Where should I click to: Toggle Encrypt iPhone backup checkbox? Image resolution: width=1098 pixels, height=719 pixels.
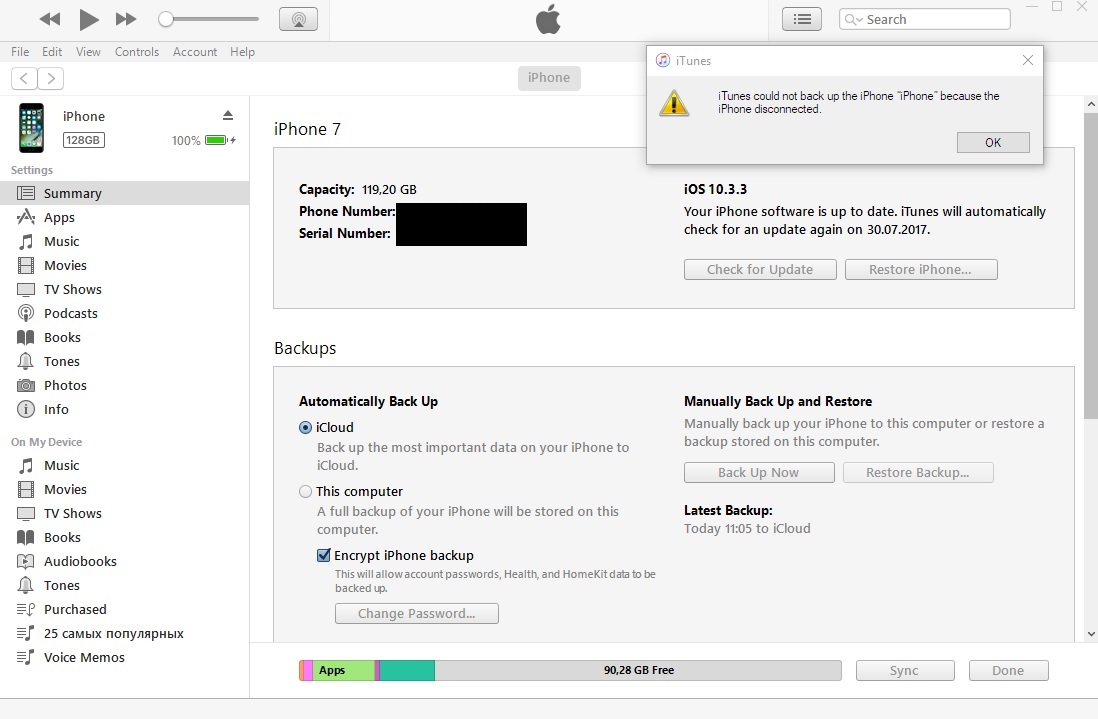coord(324,555)
